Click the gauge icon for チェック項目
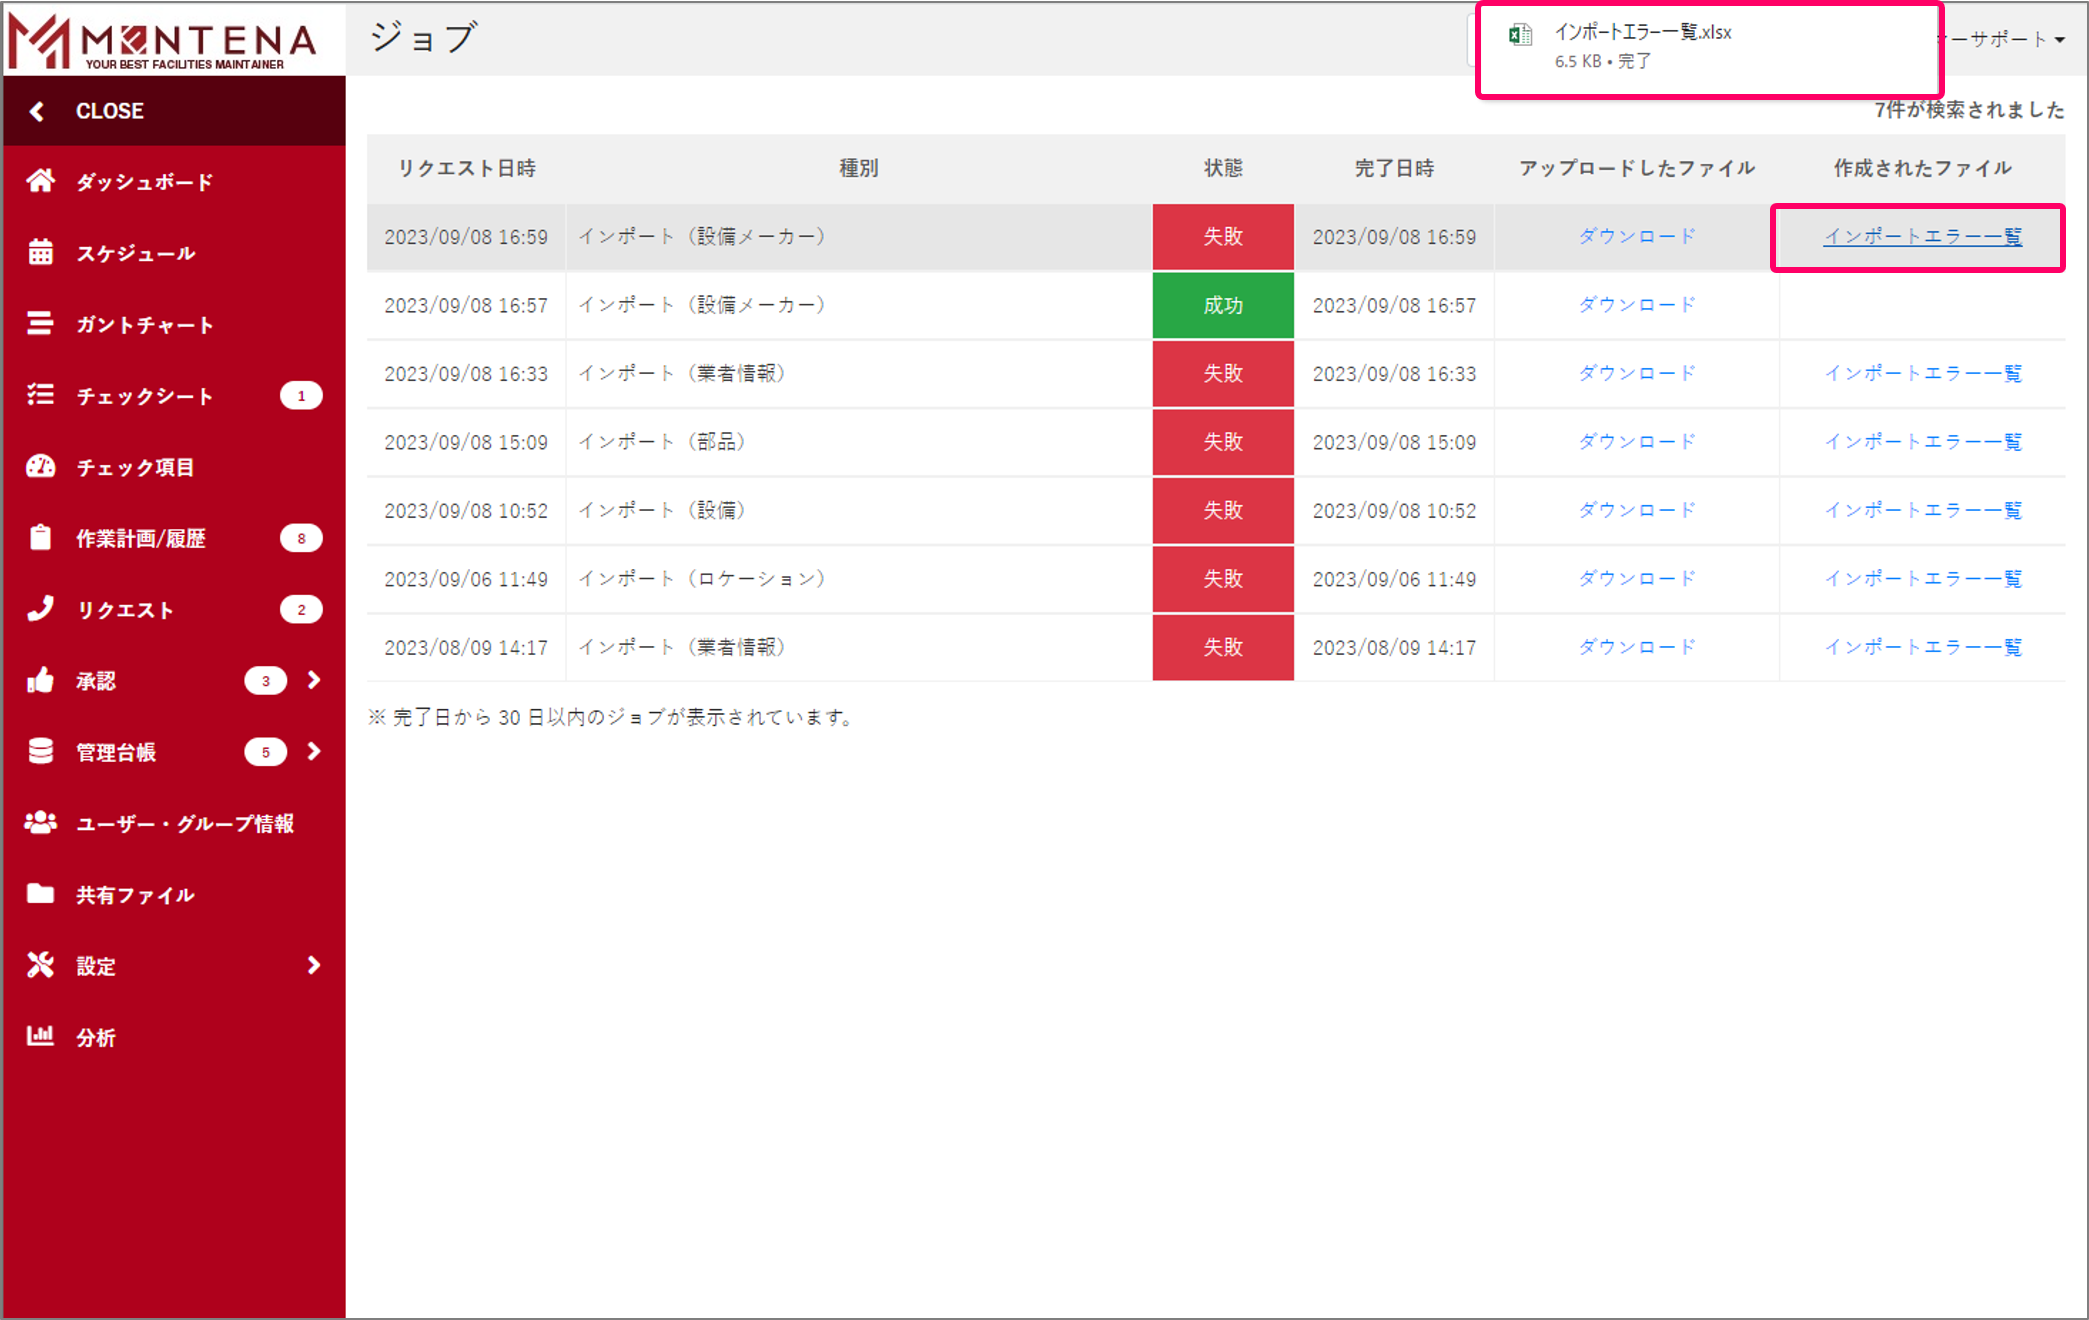This screenshot has width=2089, height=1320. (40, 466)
